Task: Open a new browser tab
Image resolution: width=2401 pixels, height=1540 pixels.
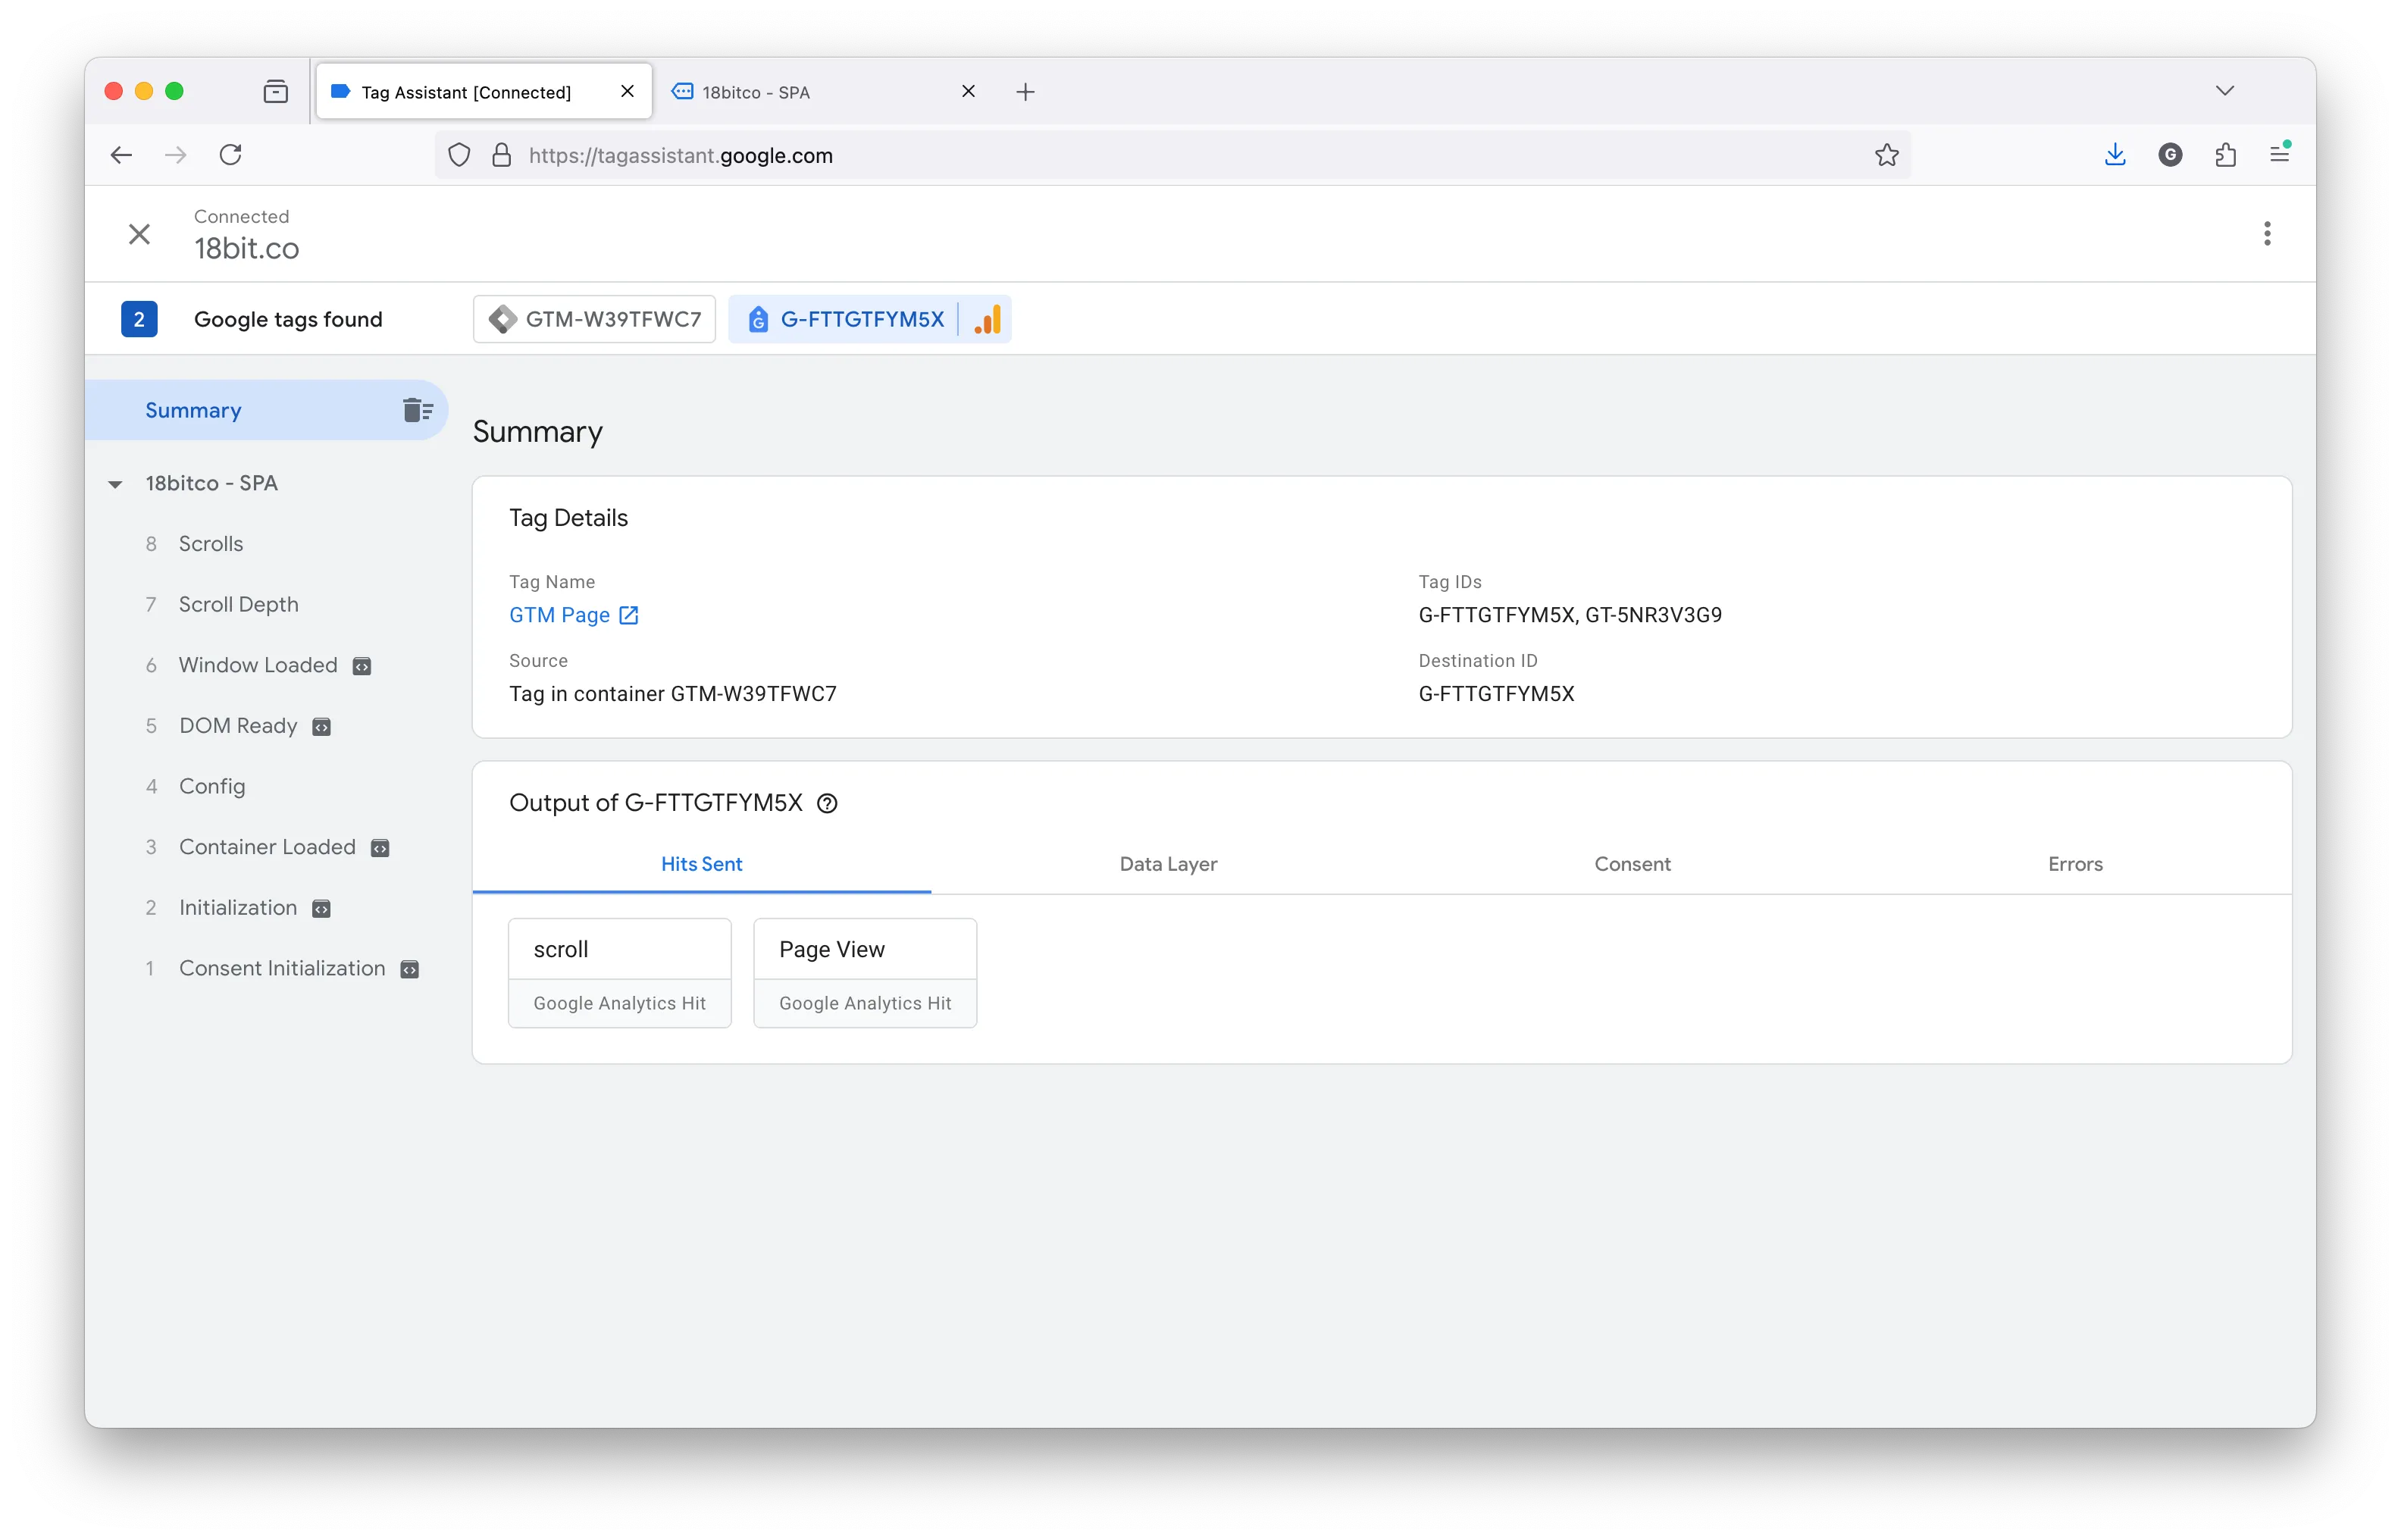Action: [1025, 92]
